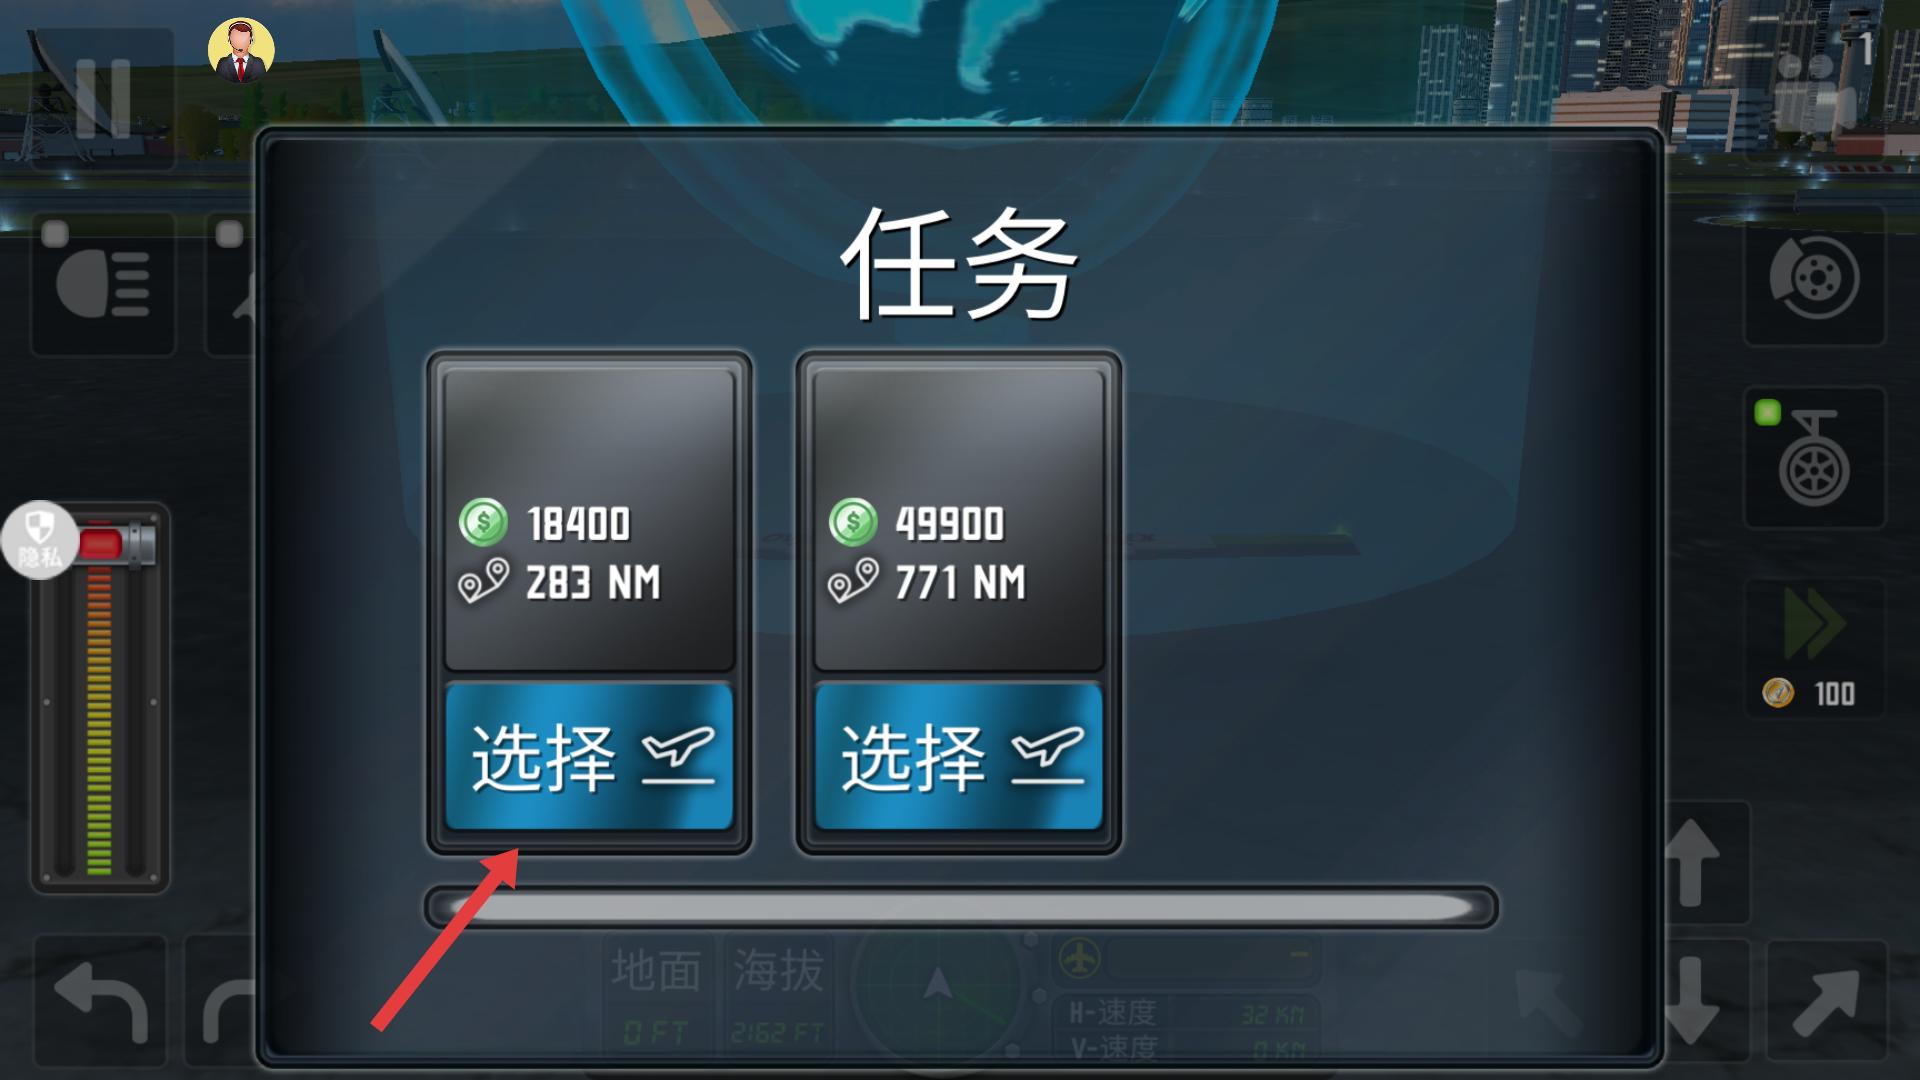Click the mission list horizontal scrollbar
Screen dimensions: 1920x1080
pyautogui.click(x=961, y=908)
